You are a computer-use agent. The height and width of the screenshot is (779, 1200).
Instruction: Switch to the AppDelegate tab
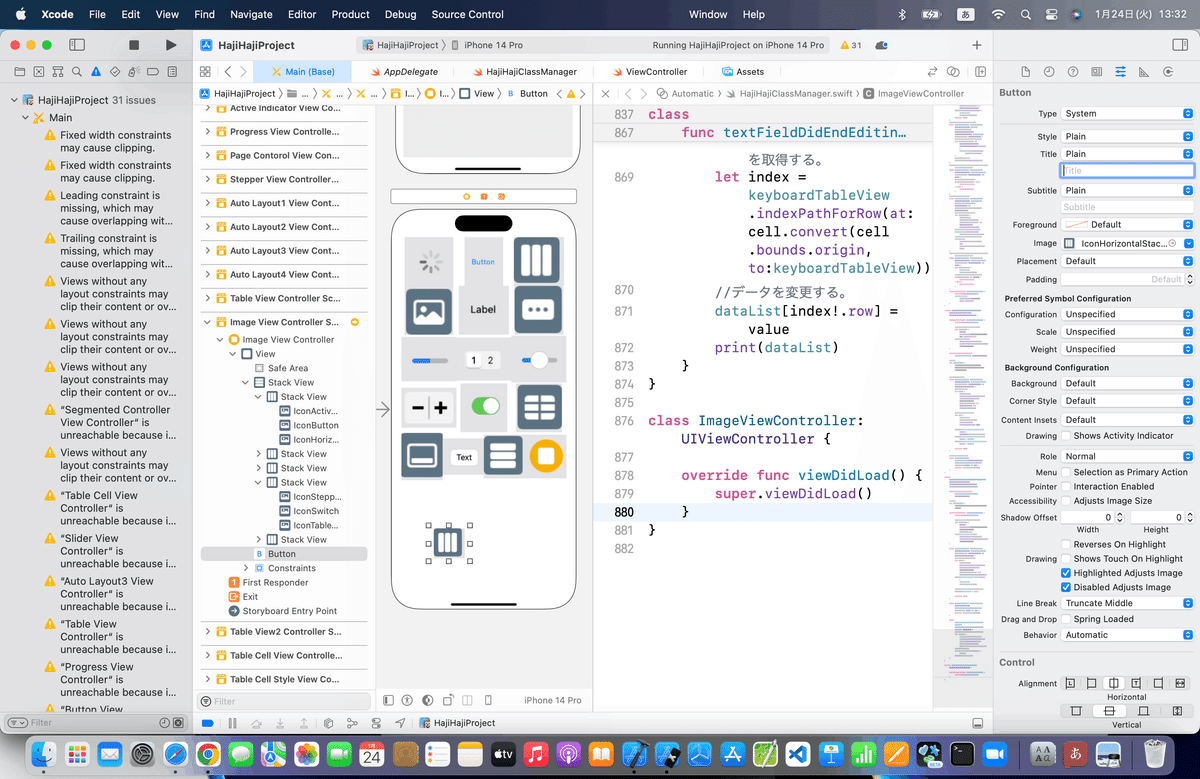(403, 72)
